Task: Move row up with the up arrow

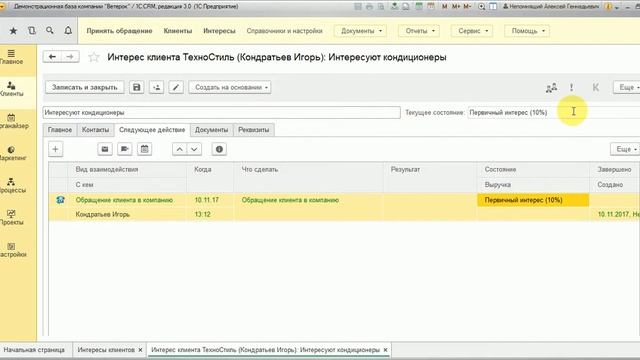Action: [x=180, y=149]
